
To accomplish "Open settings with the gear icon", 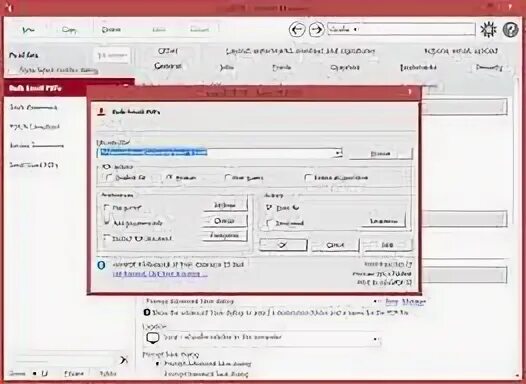I will (488, 30).
